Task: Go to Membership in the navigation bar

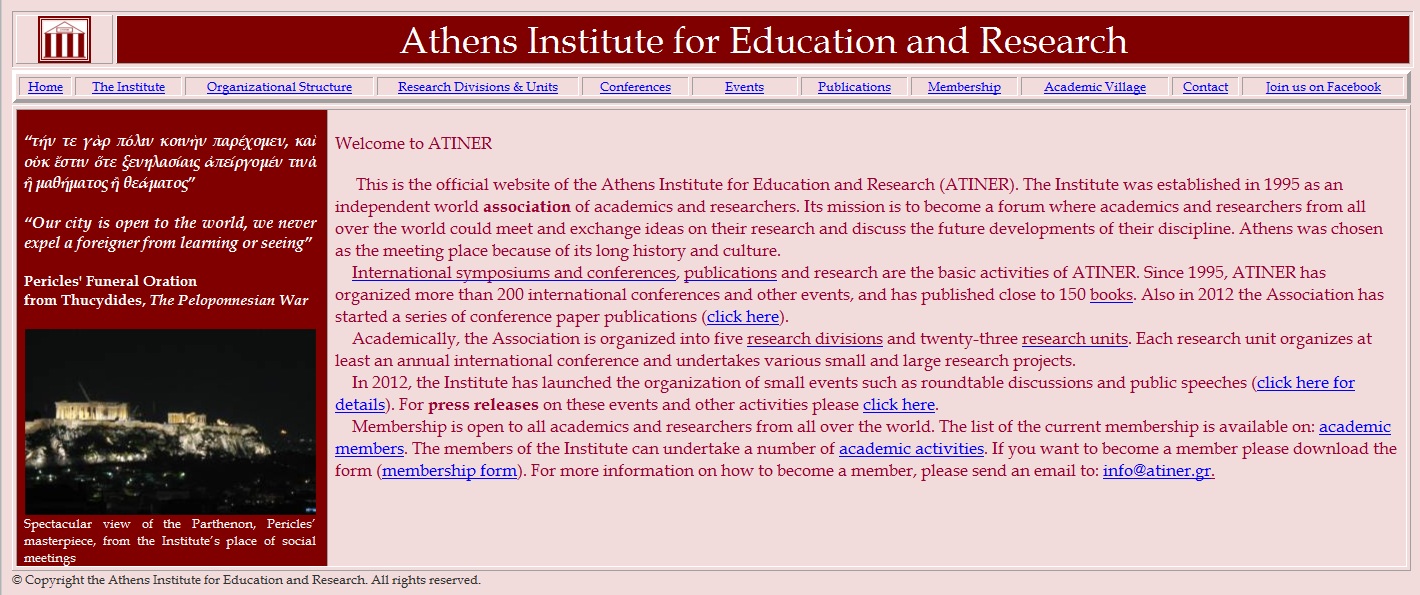Action: coord(964,87)
